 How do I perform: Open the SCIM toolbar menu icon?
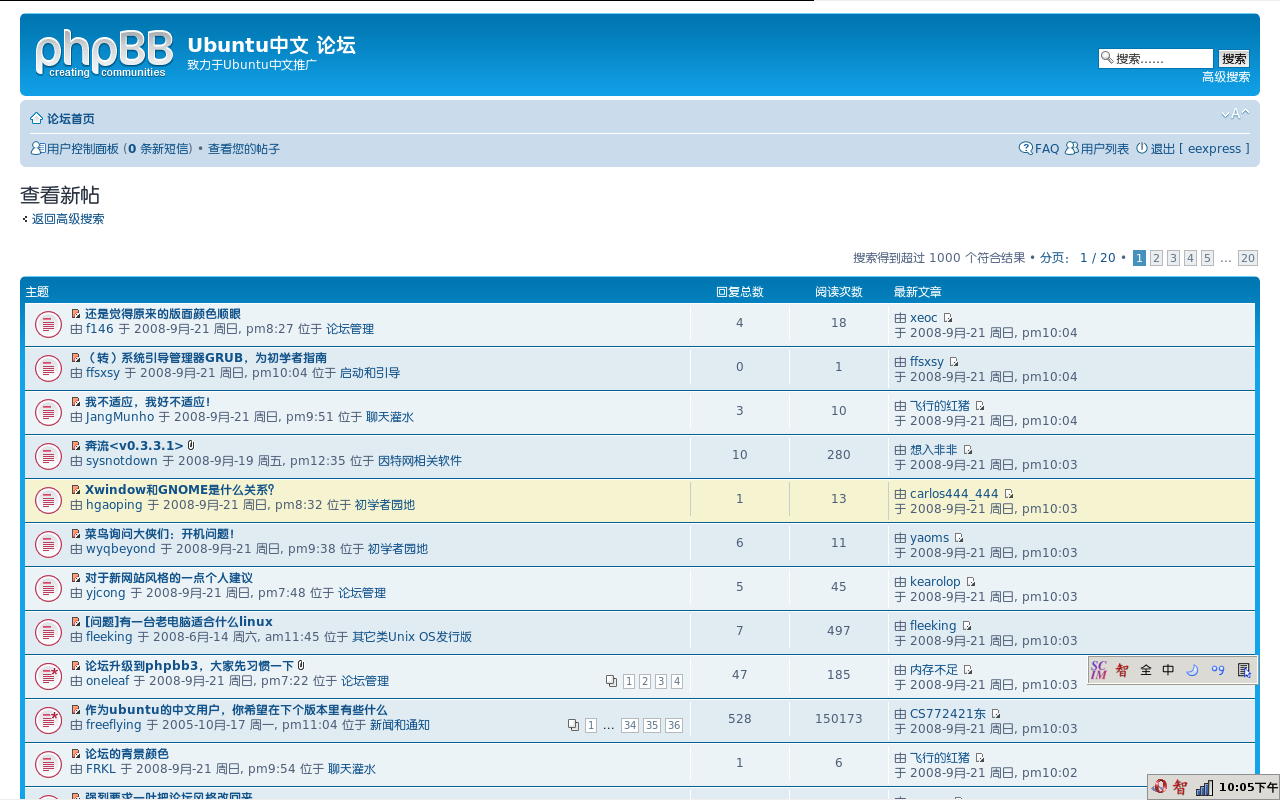(1244, 670)
